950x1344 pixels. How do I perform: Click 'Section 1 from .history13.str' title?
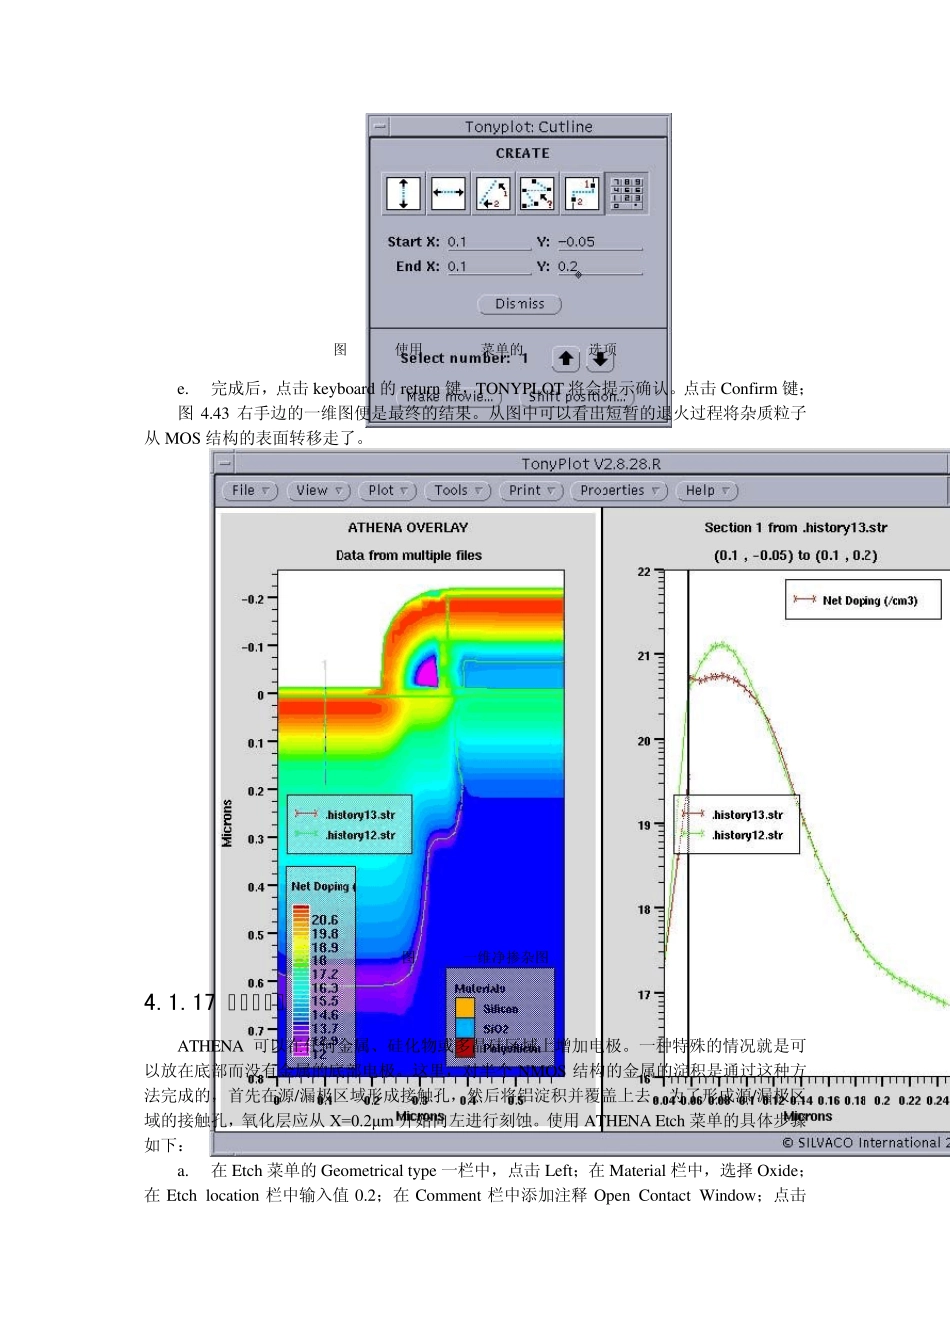point(795,528)
